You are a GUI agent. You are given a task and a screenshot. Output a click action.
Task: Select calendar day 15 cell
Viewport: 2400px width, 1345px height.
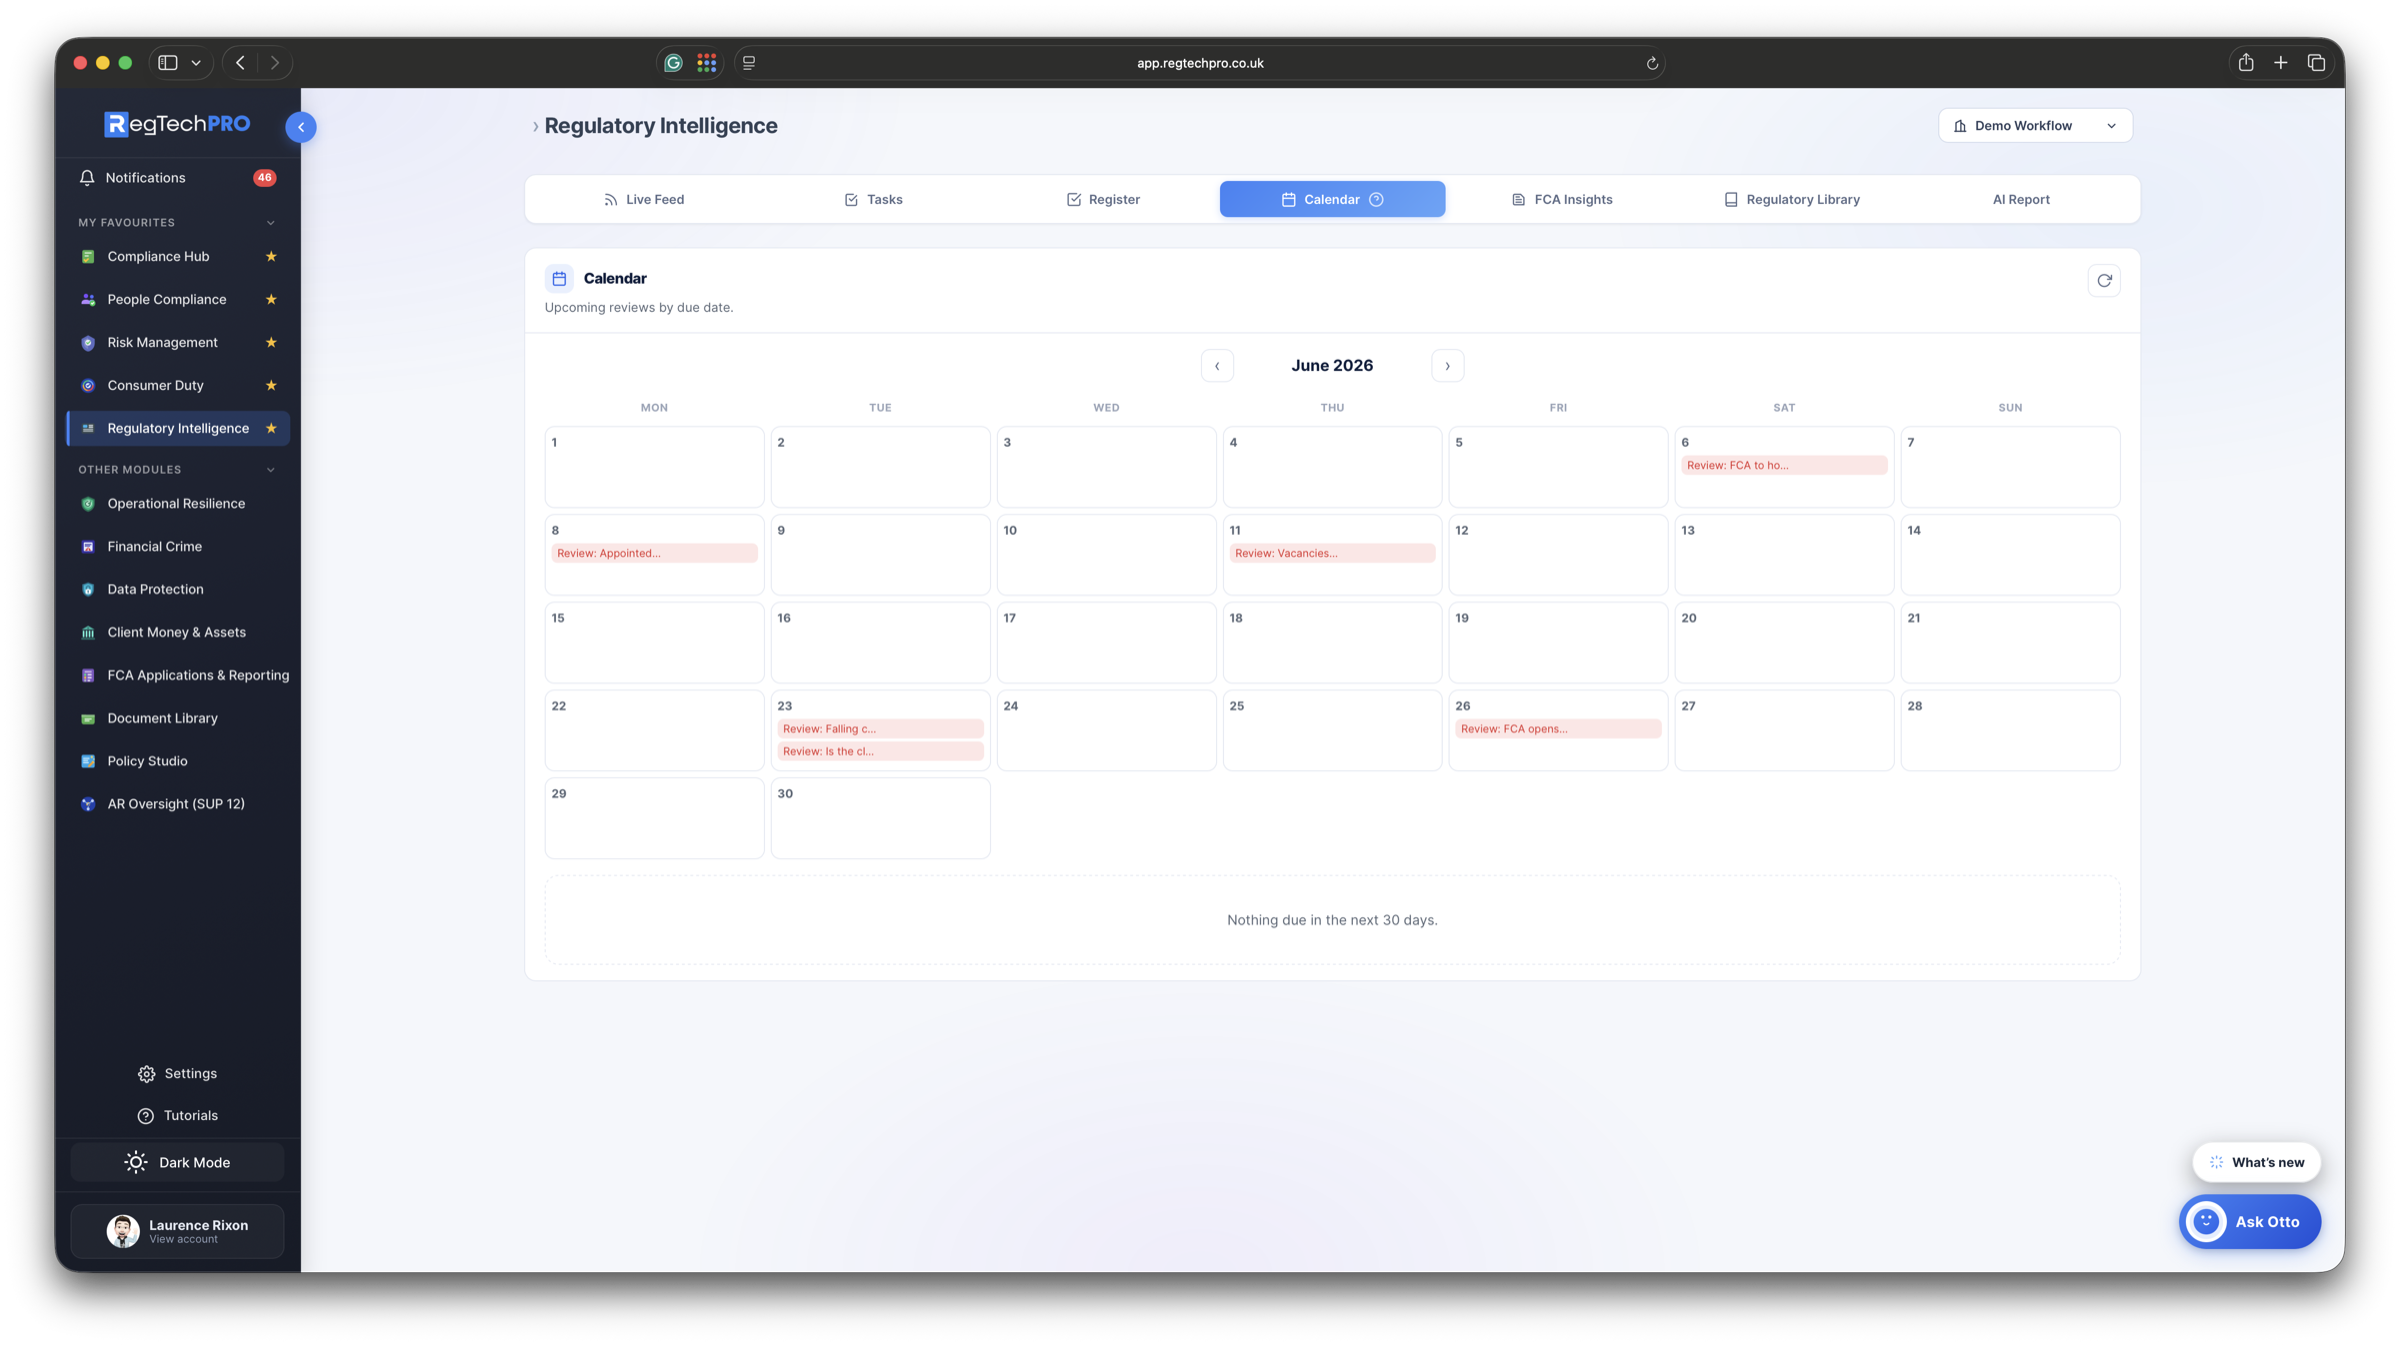click(654, 643)
